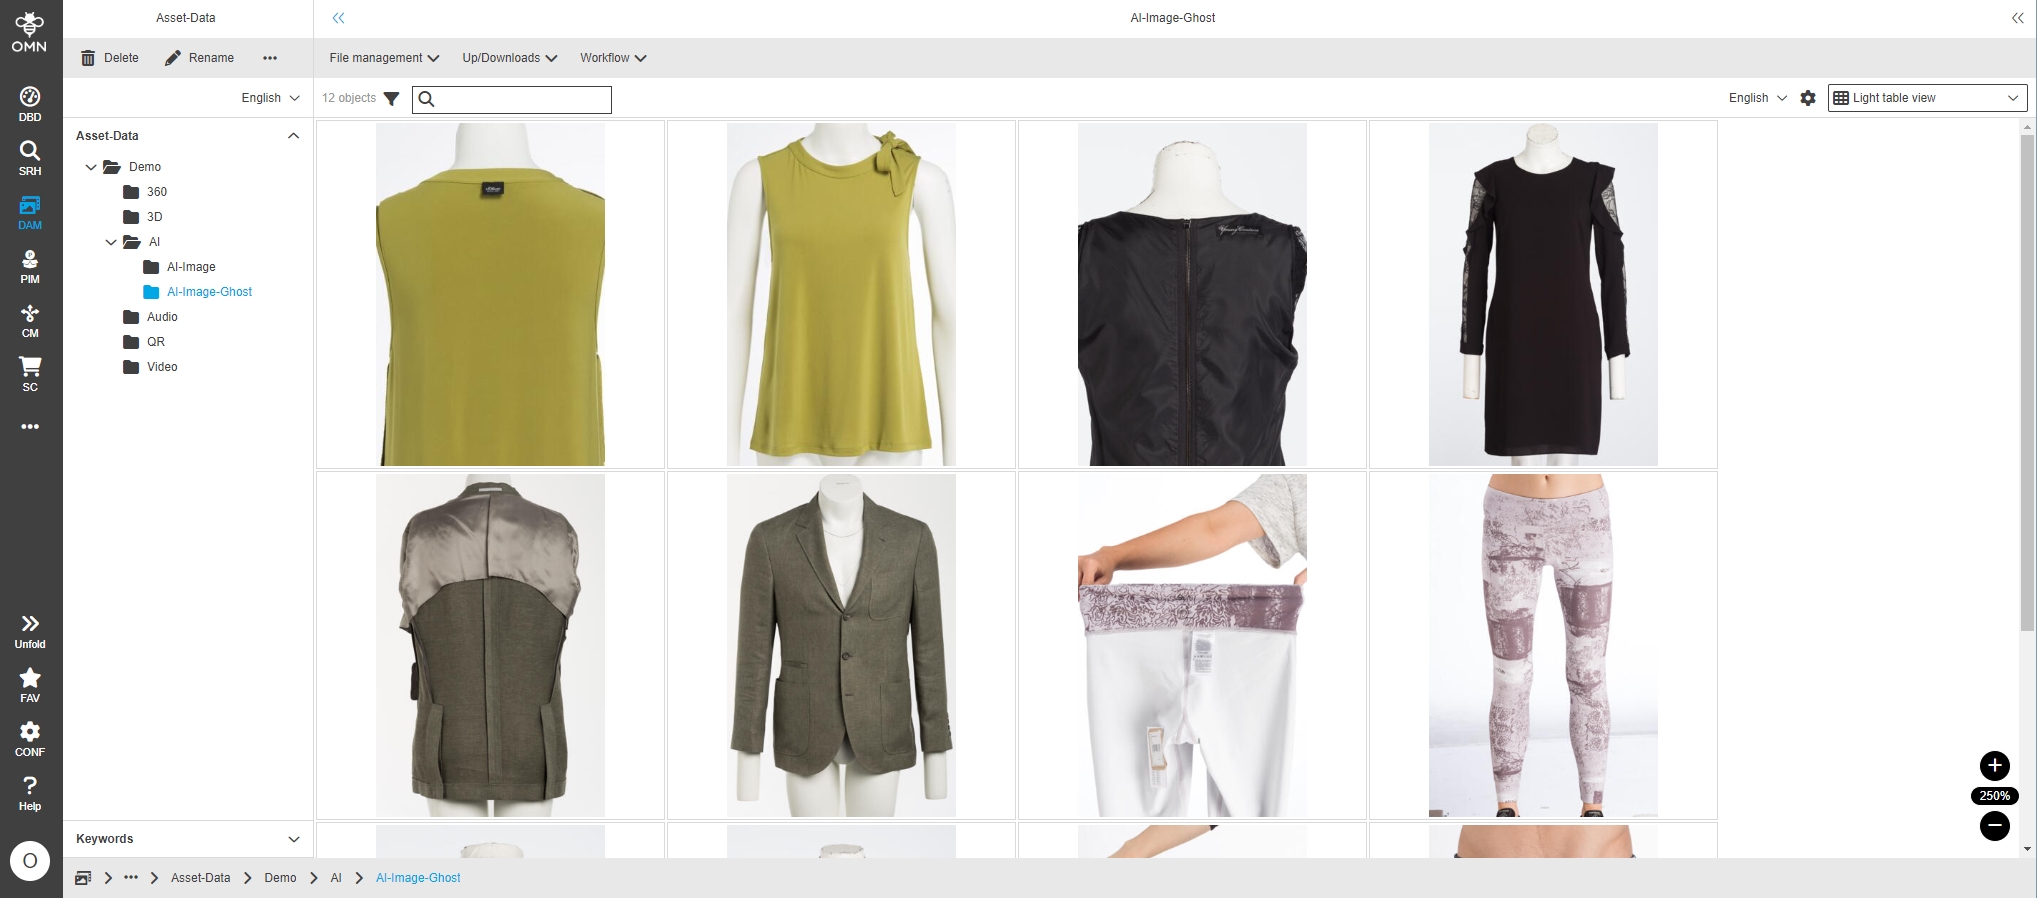Open the DBD dashboard module
The width and height of the screenshot is (2037, 898).
[30, 104]
